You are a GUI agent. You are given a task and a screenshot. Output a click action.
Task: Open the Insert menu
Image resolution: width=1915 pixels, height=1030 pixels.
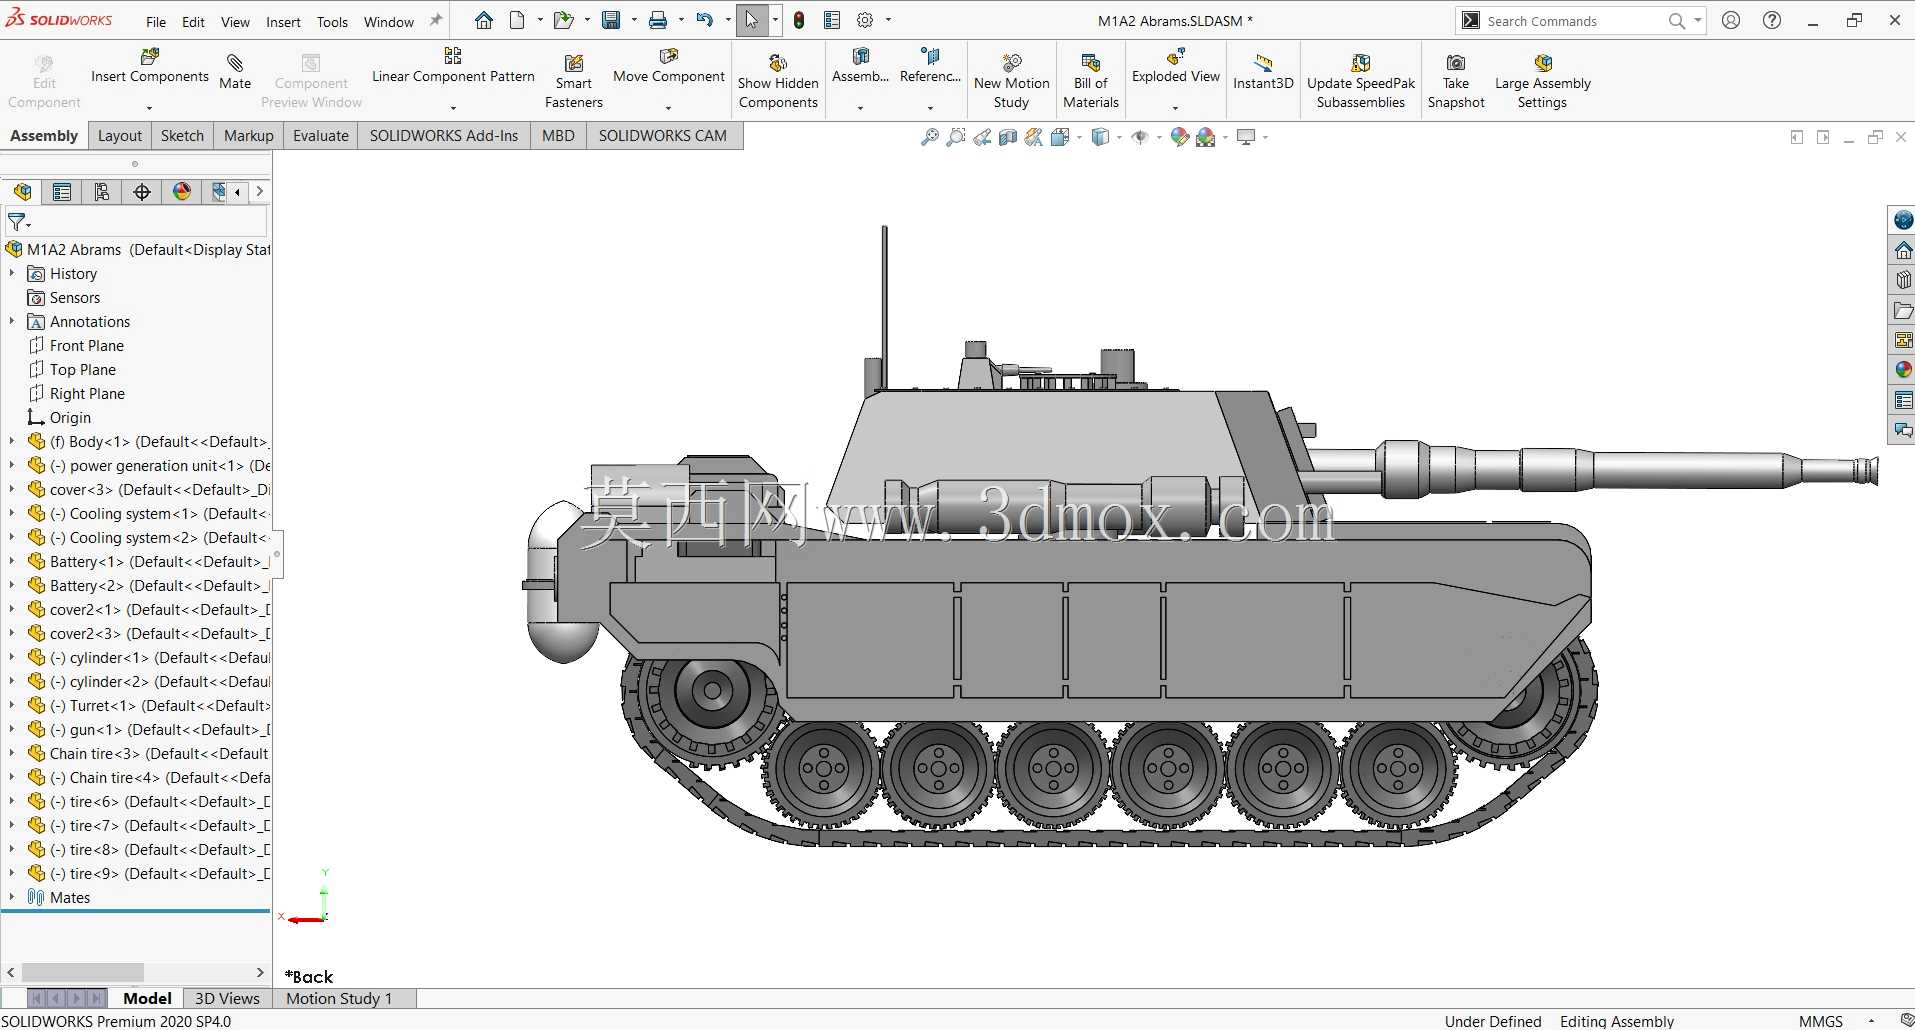pyautogui.click(x=283, y=22)
